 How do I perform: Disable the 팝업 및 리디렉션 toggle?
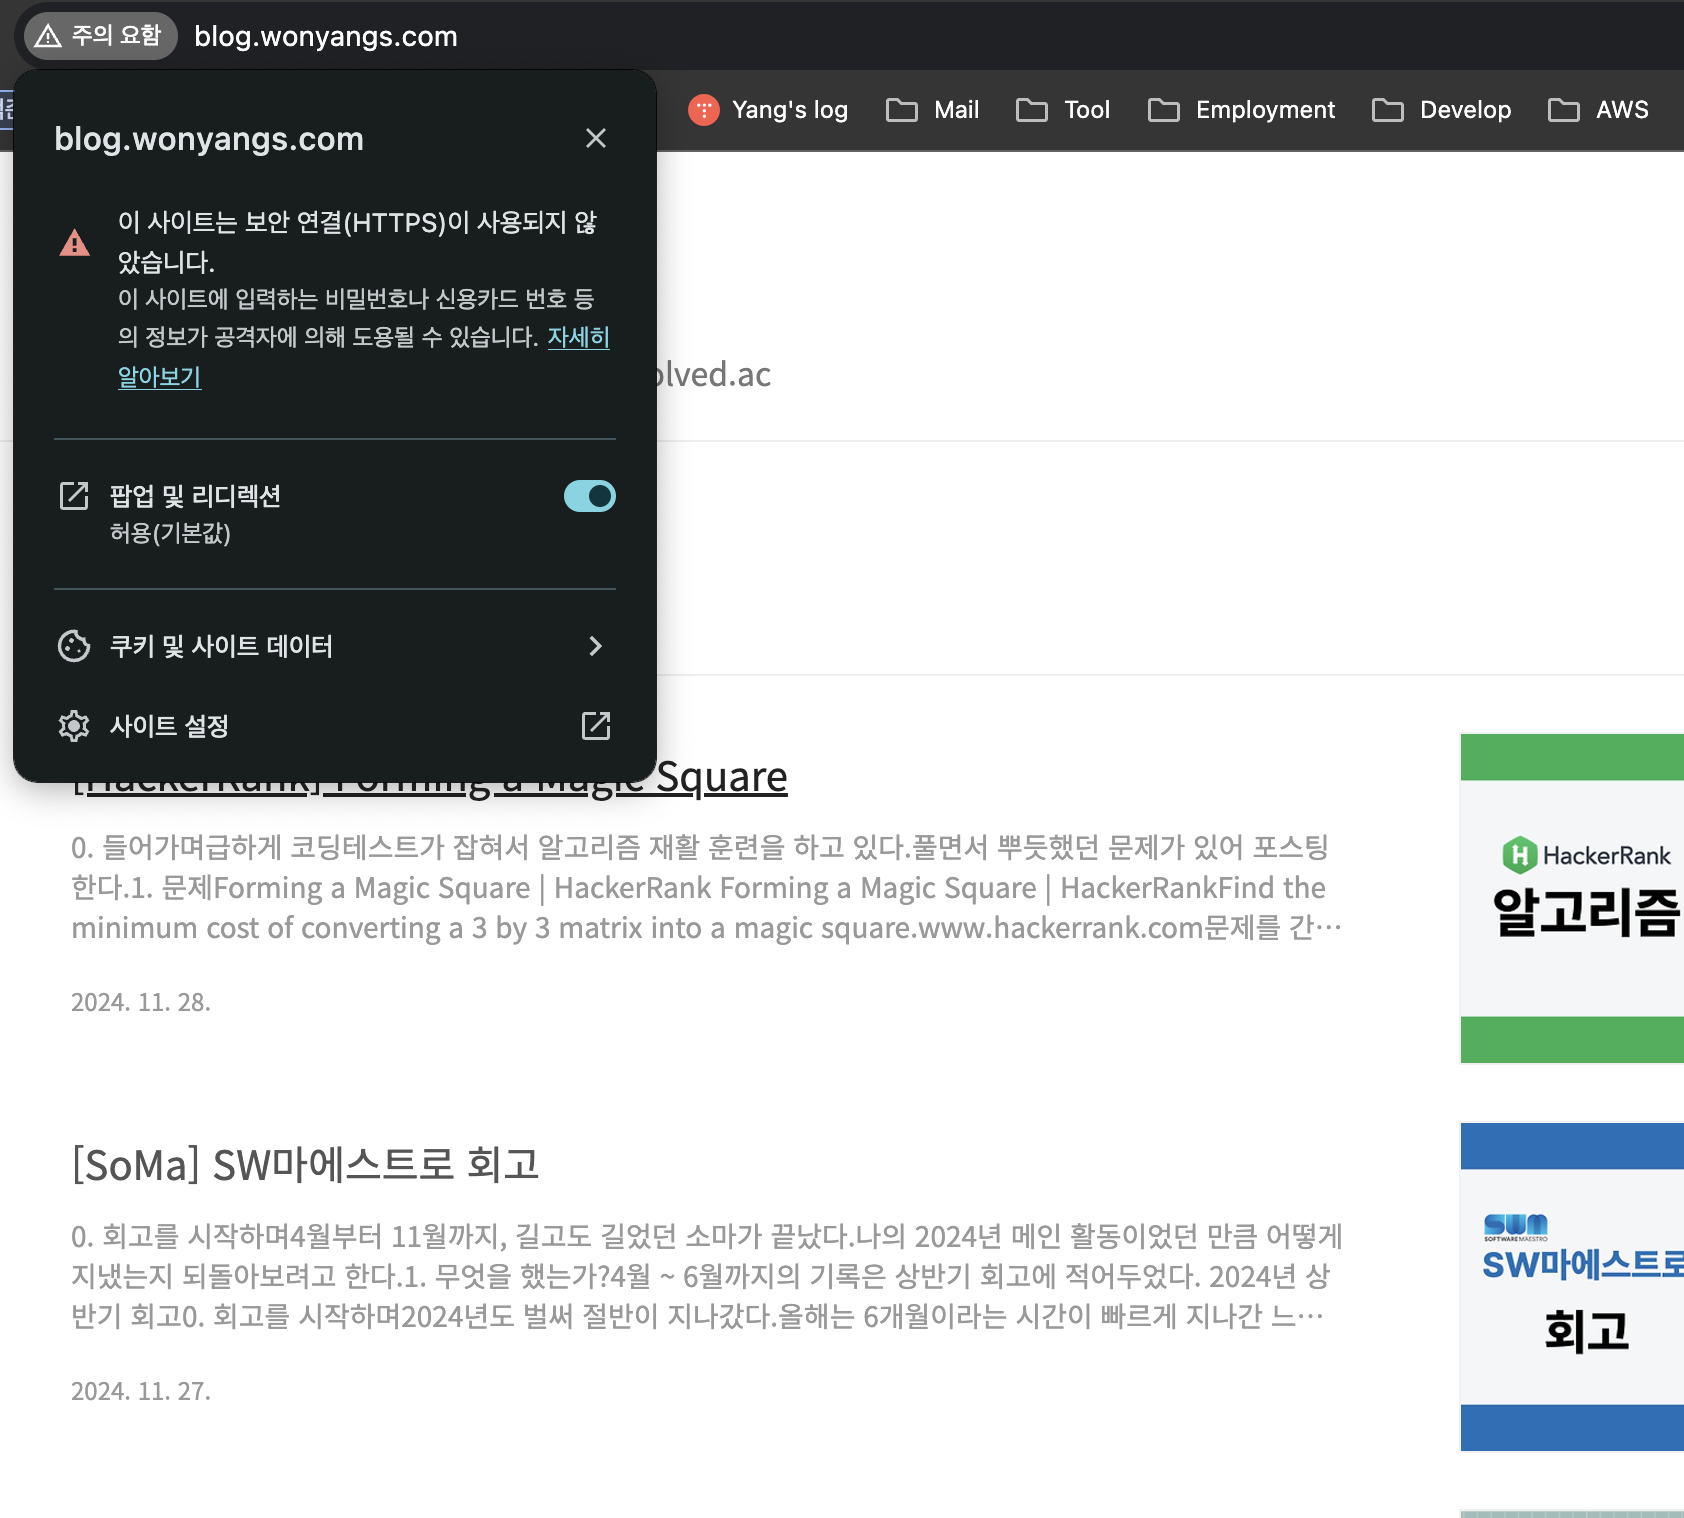tap(589, 495)
